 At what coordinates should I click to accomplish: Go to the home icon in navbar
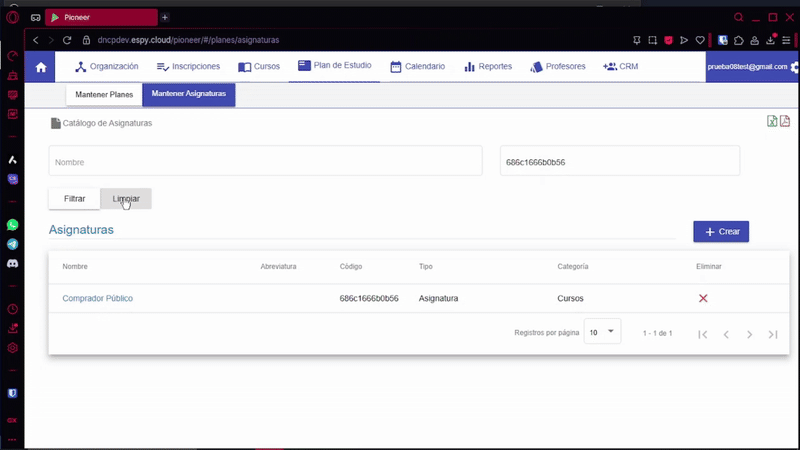tap(41, 67)
